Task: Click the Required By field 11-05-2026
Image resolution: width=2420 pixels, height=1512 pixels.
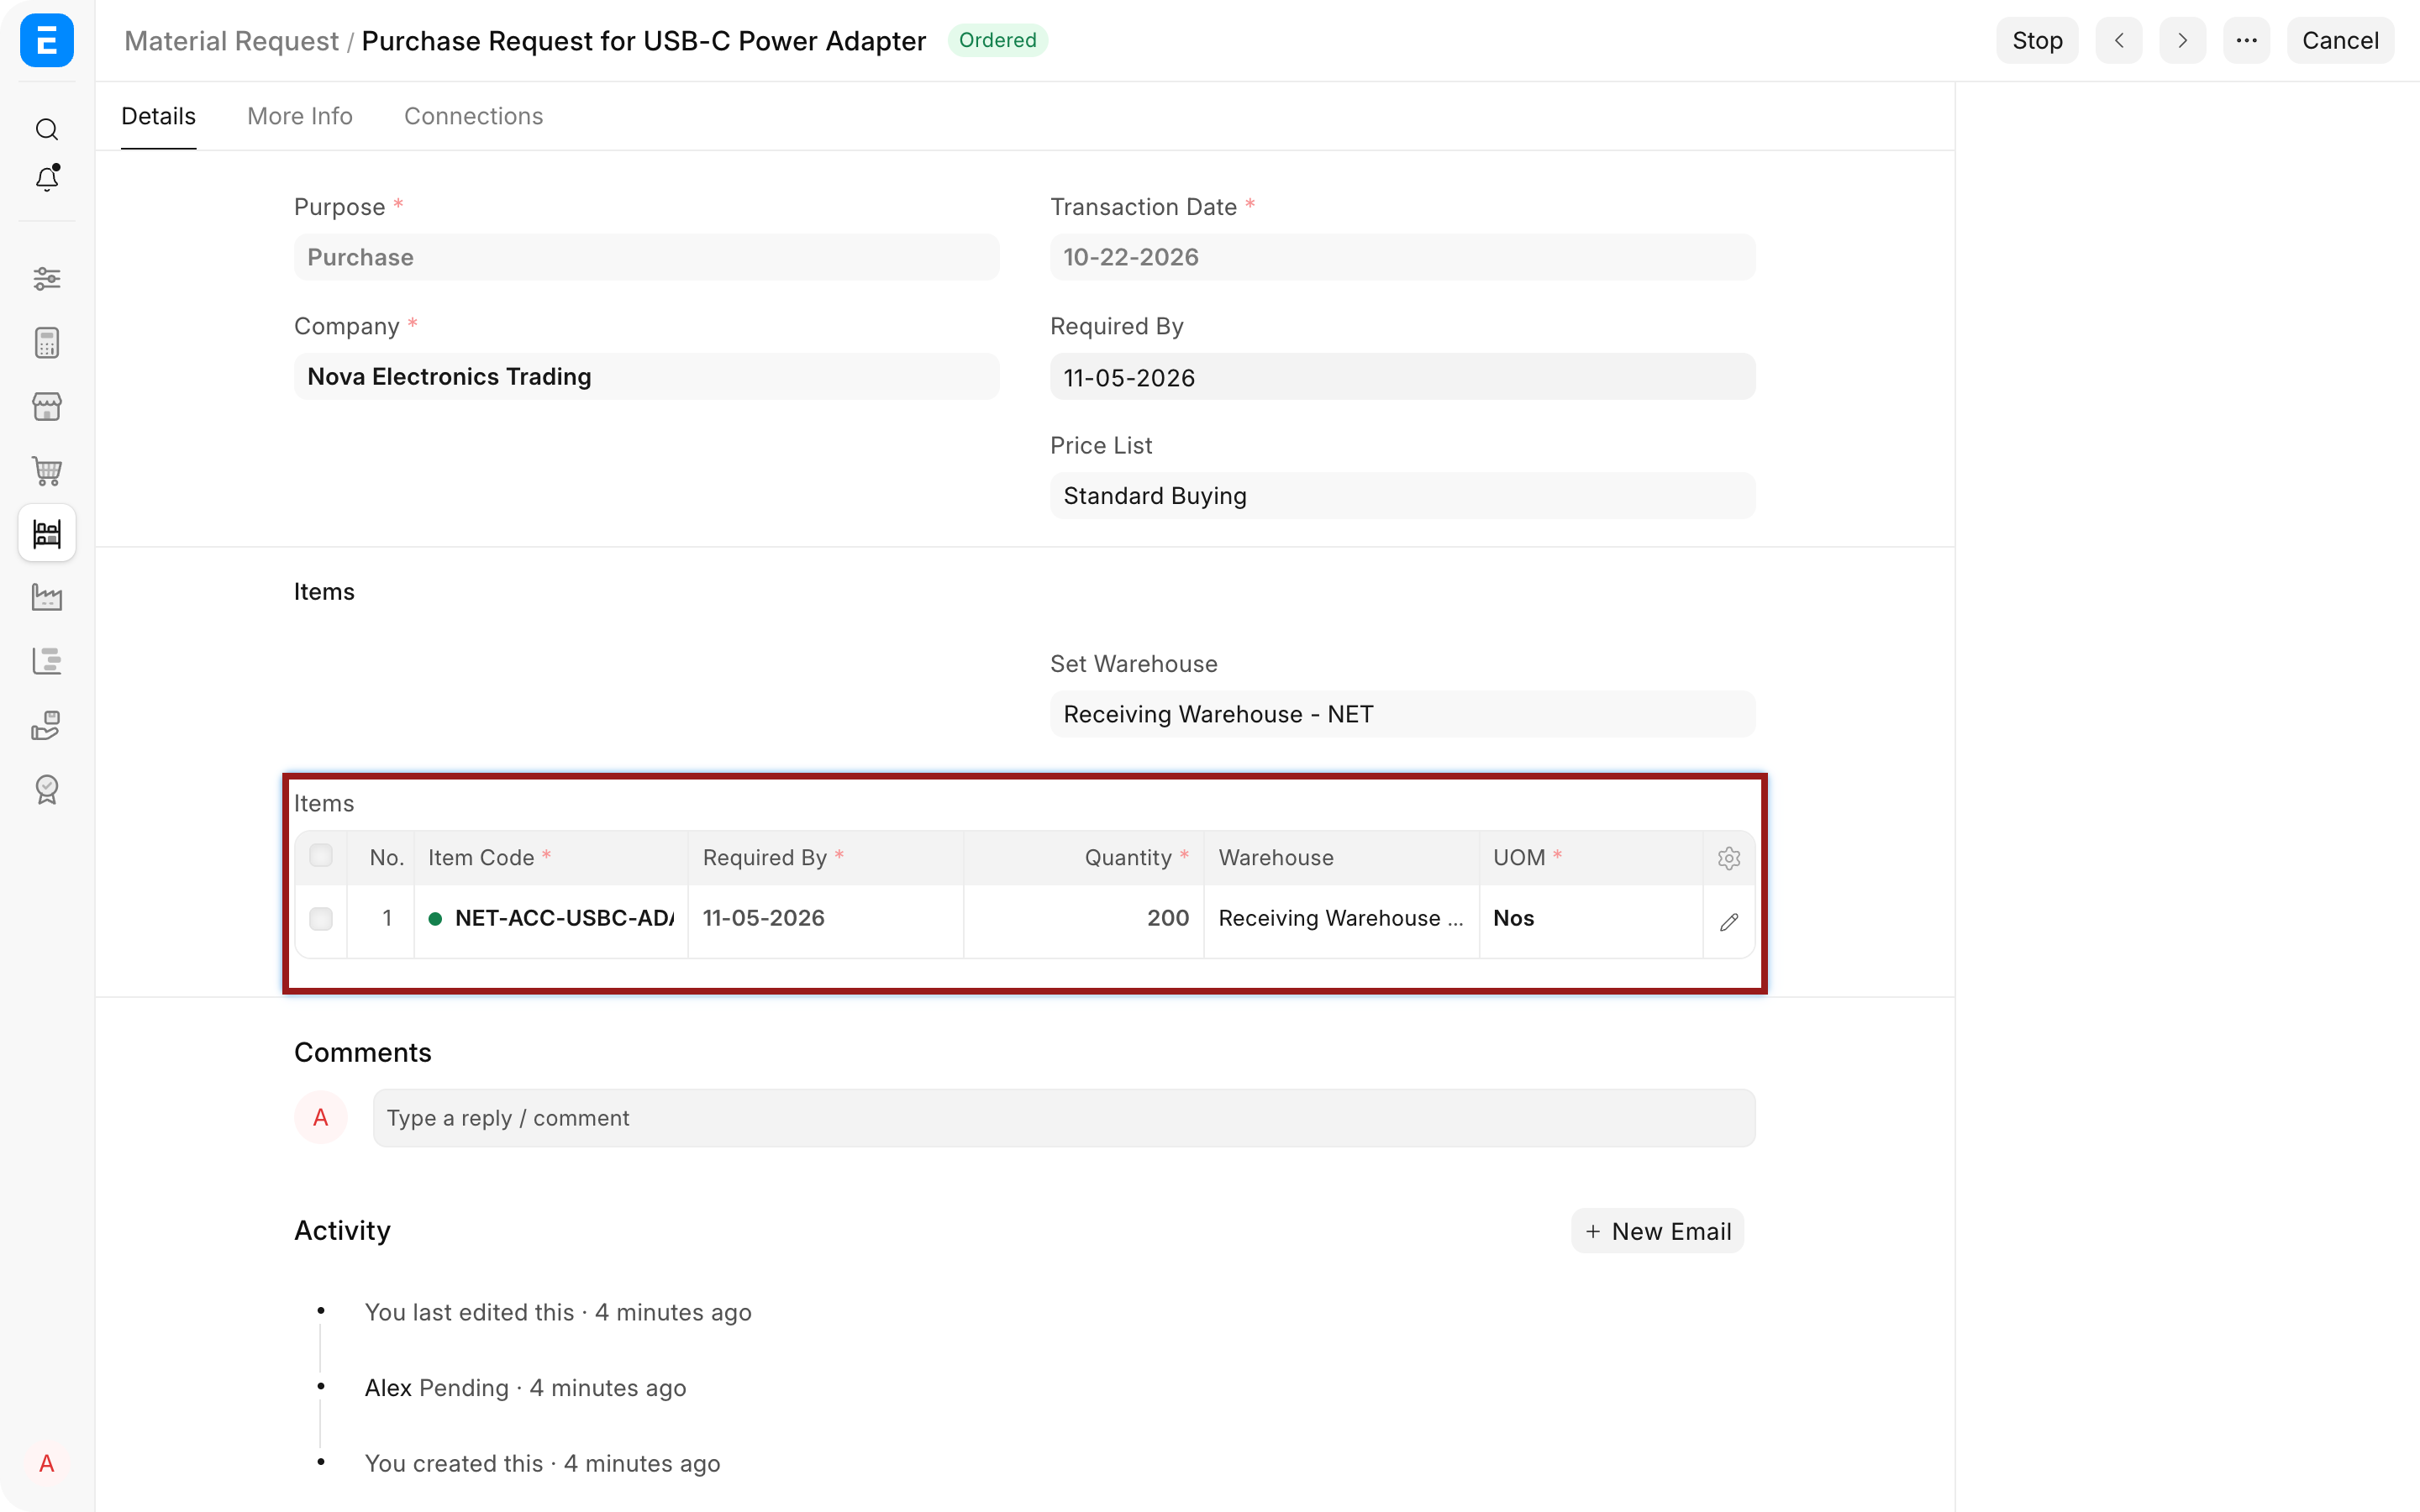Action: coord(1403,377)
